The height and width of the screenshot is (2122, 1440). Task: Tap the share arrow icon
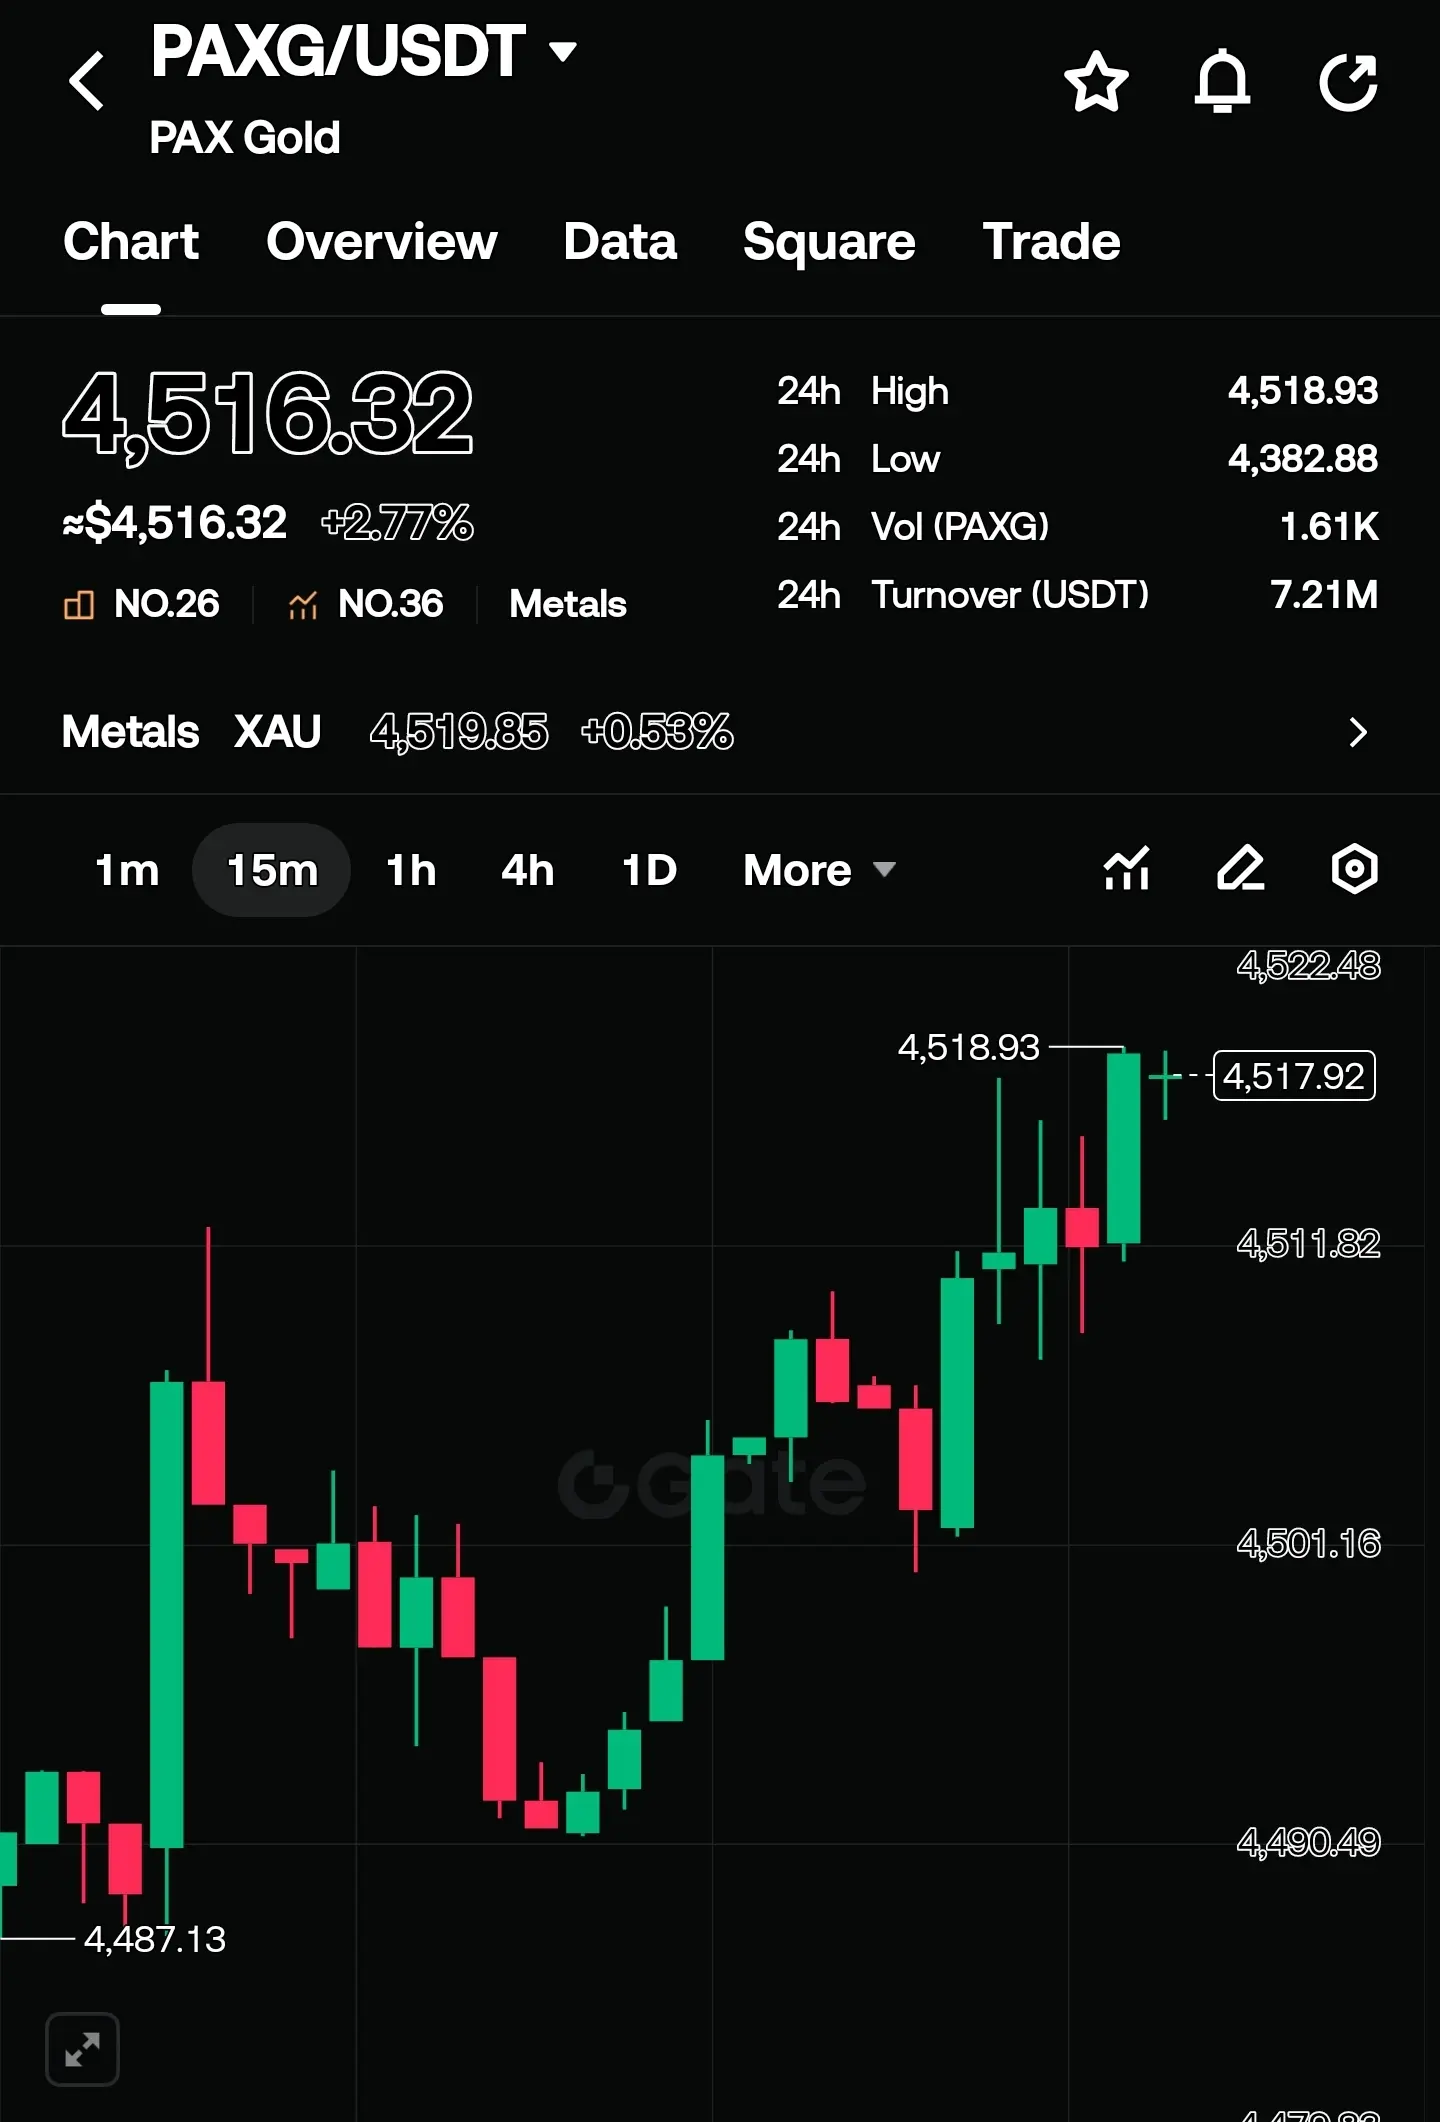click(1349, 81)
